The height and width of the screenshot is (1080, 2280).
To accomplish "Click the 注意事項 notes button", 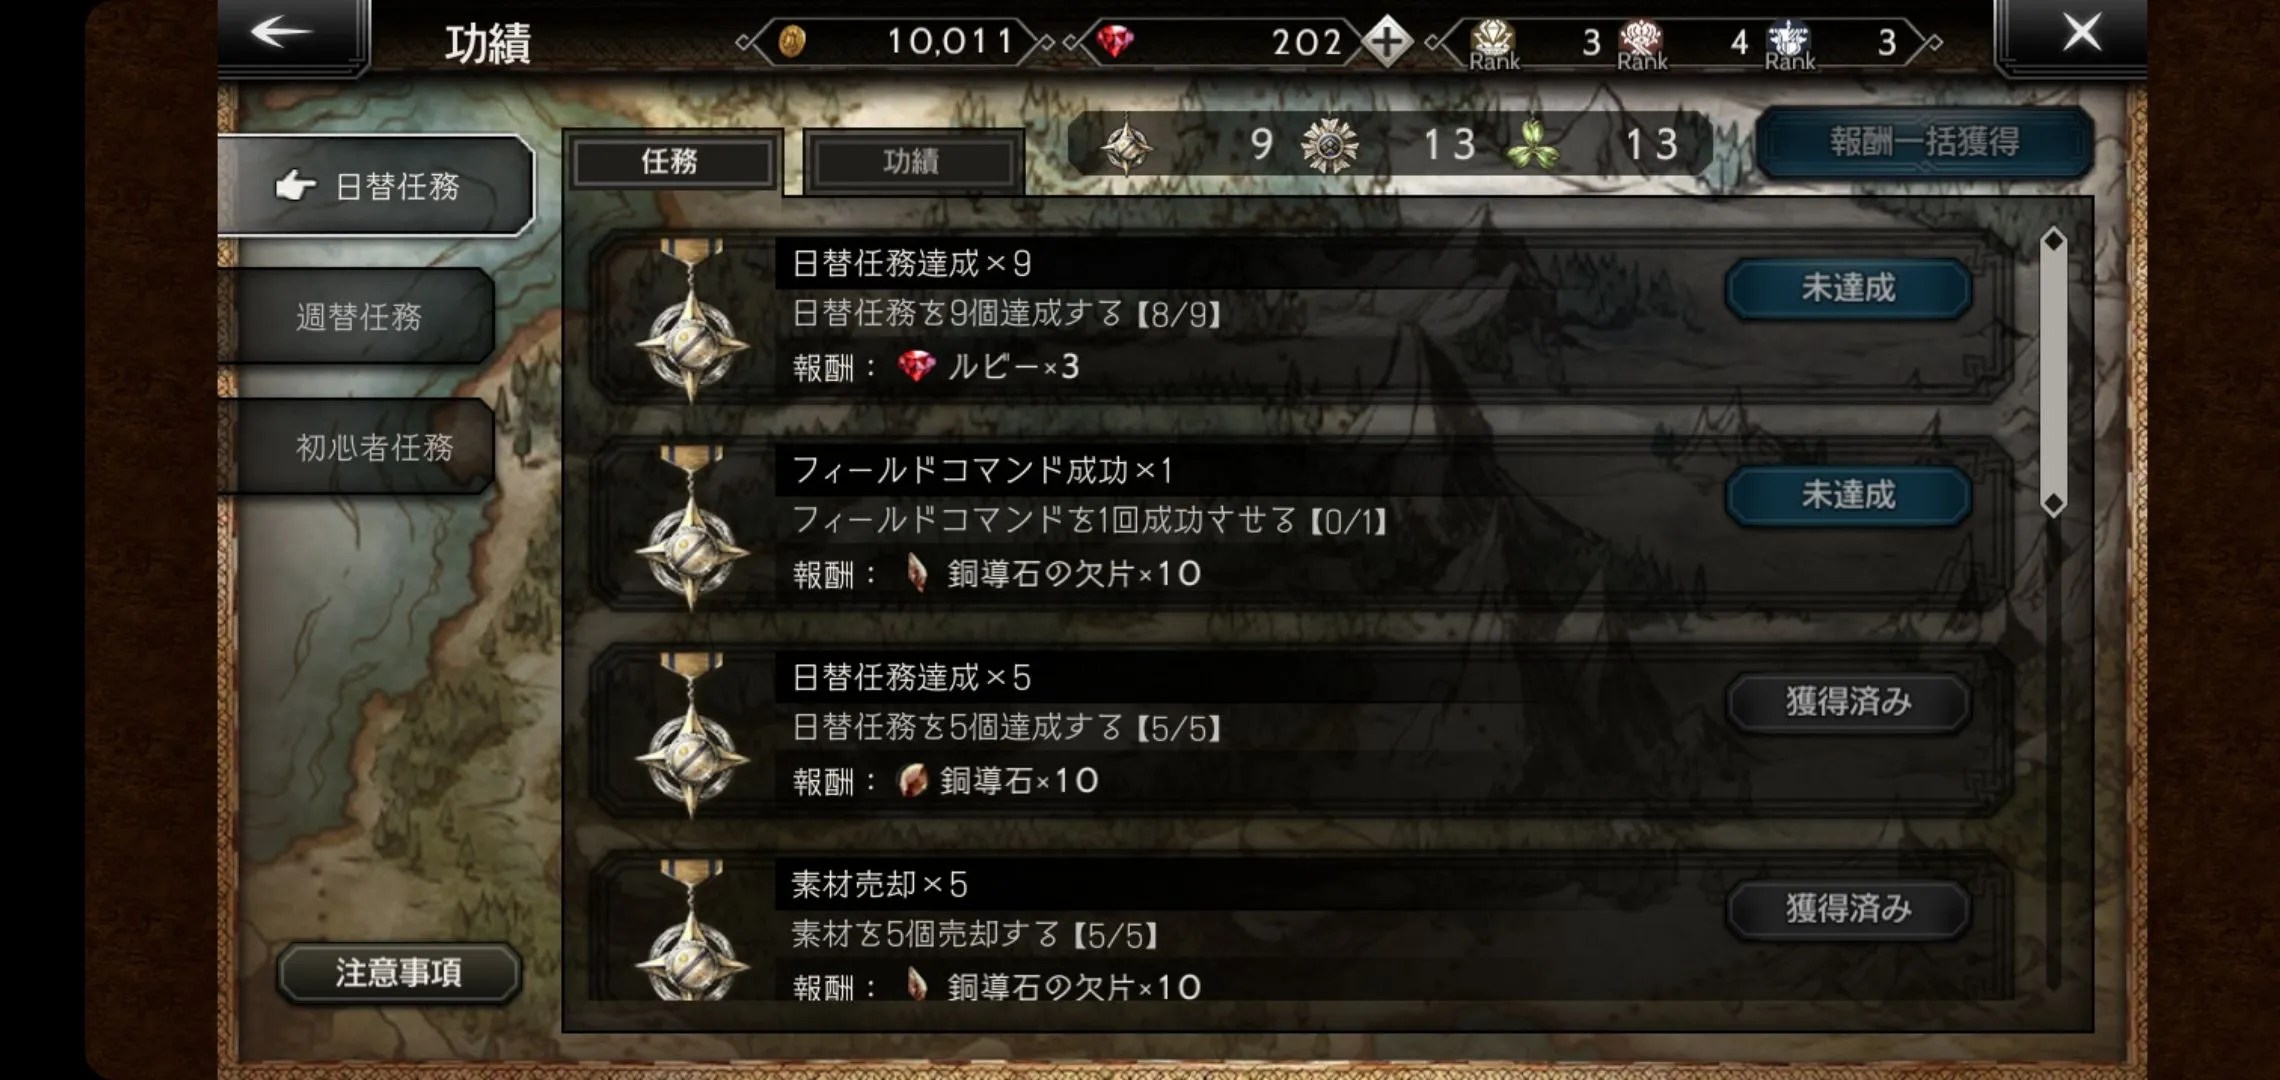I will coord(399,972).
